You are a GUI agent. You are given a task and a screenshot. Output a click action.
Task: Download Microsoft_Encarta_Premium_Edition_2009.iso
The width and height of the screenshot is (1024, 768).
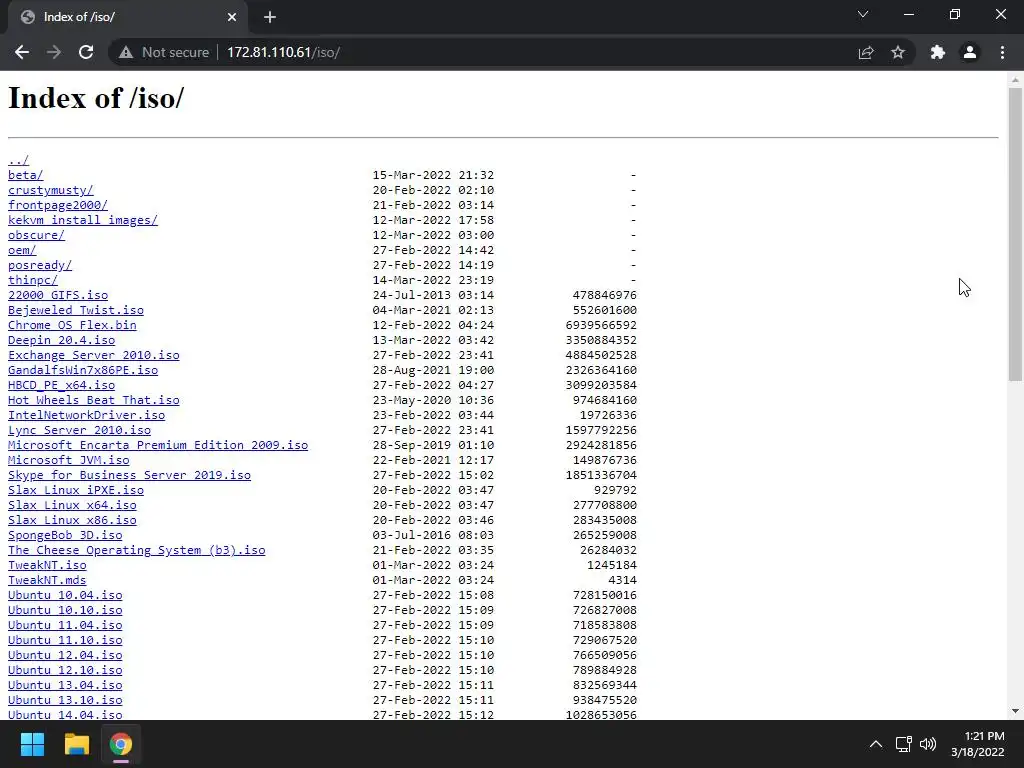(158, 445)
